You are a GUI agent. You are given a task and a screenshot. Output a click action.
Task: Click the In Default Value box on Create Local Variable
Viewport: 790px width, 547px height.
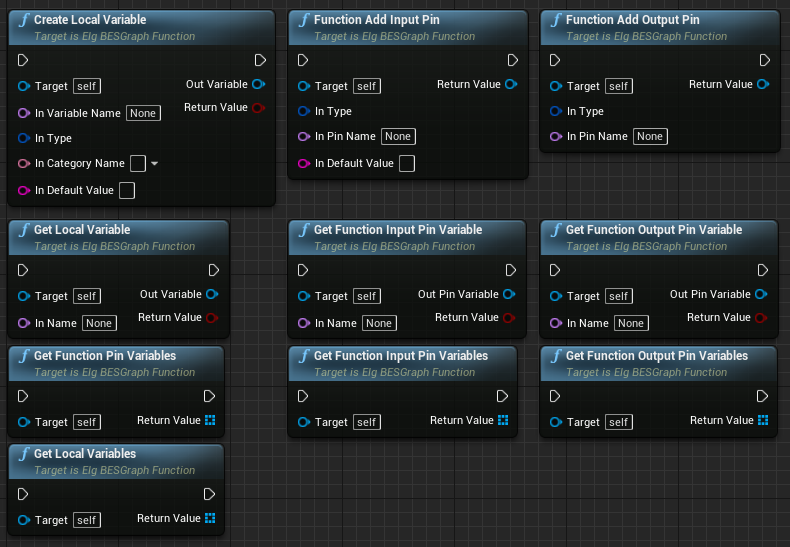[x=127, y=190]
